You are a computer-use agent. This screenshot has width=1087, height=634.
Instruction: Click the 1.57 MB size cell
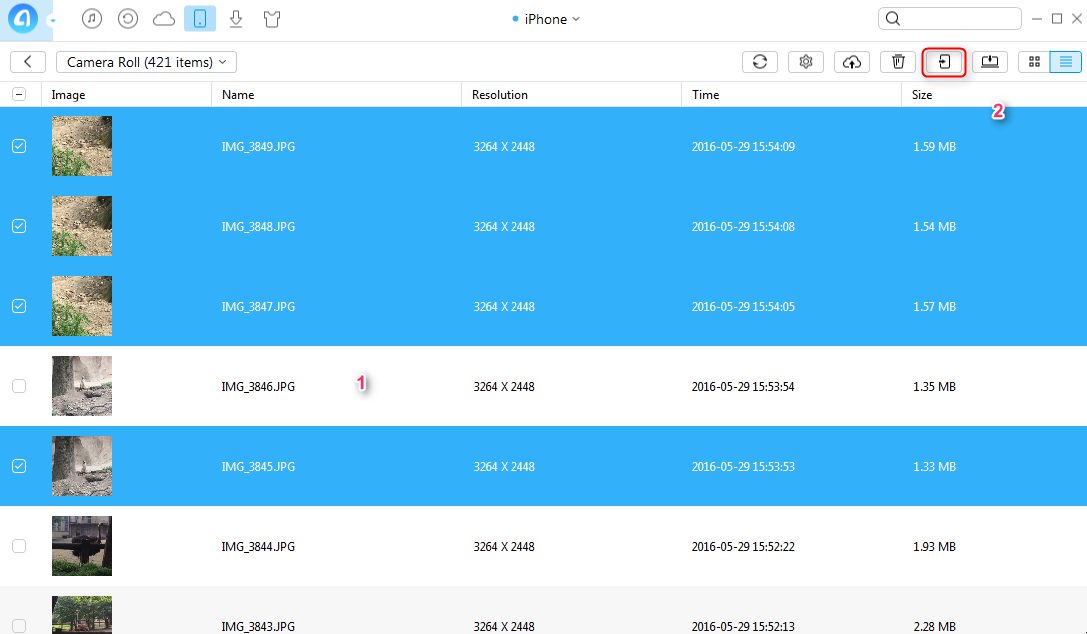click(x=934, y=307)
